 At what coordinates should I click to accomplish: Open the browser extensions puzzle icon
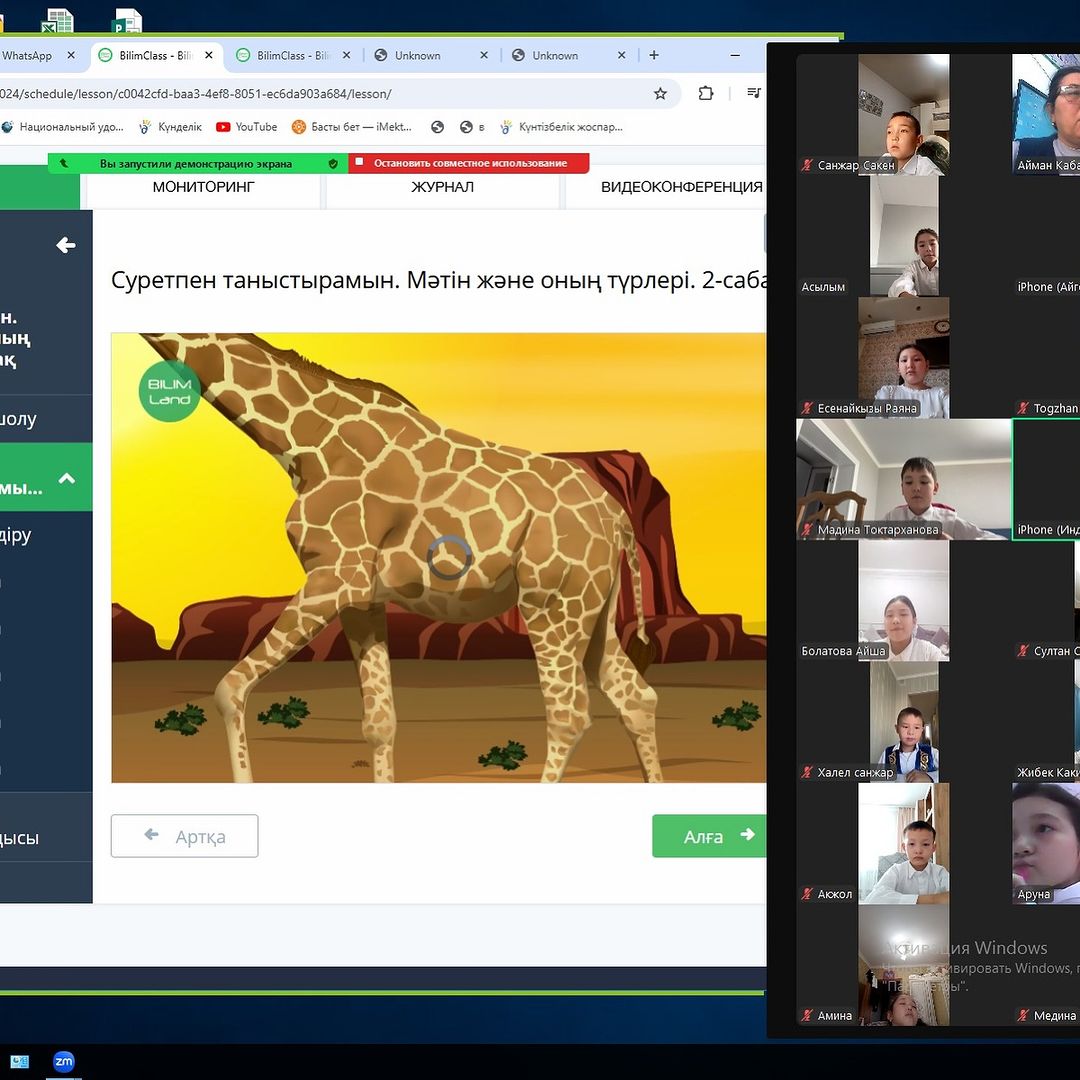pyautogui.click(x=705, y=94)
